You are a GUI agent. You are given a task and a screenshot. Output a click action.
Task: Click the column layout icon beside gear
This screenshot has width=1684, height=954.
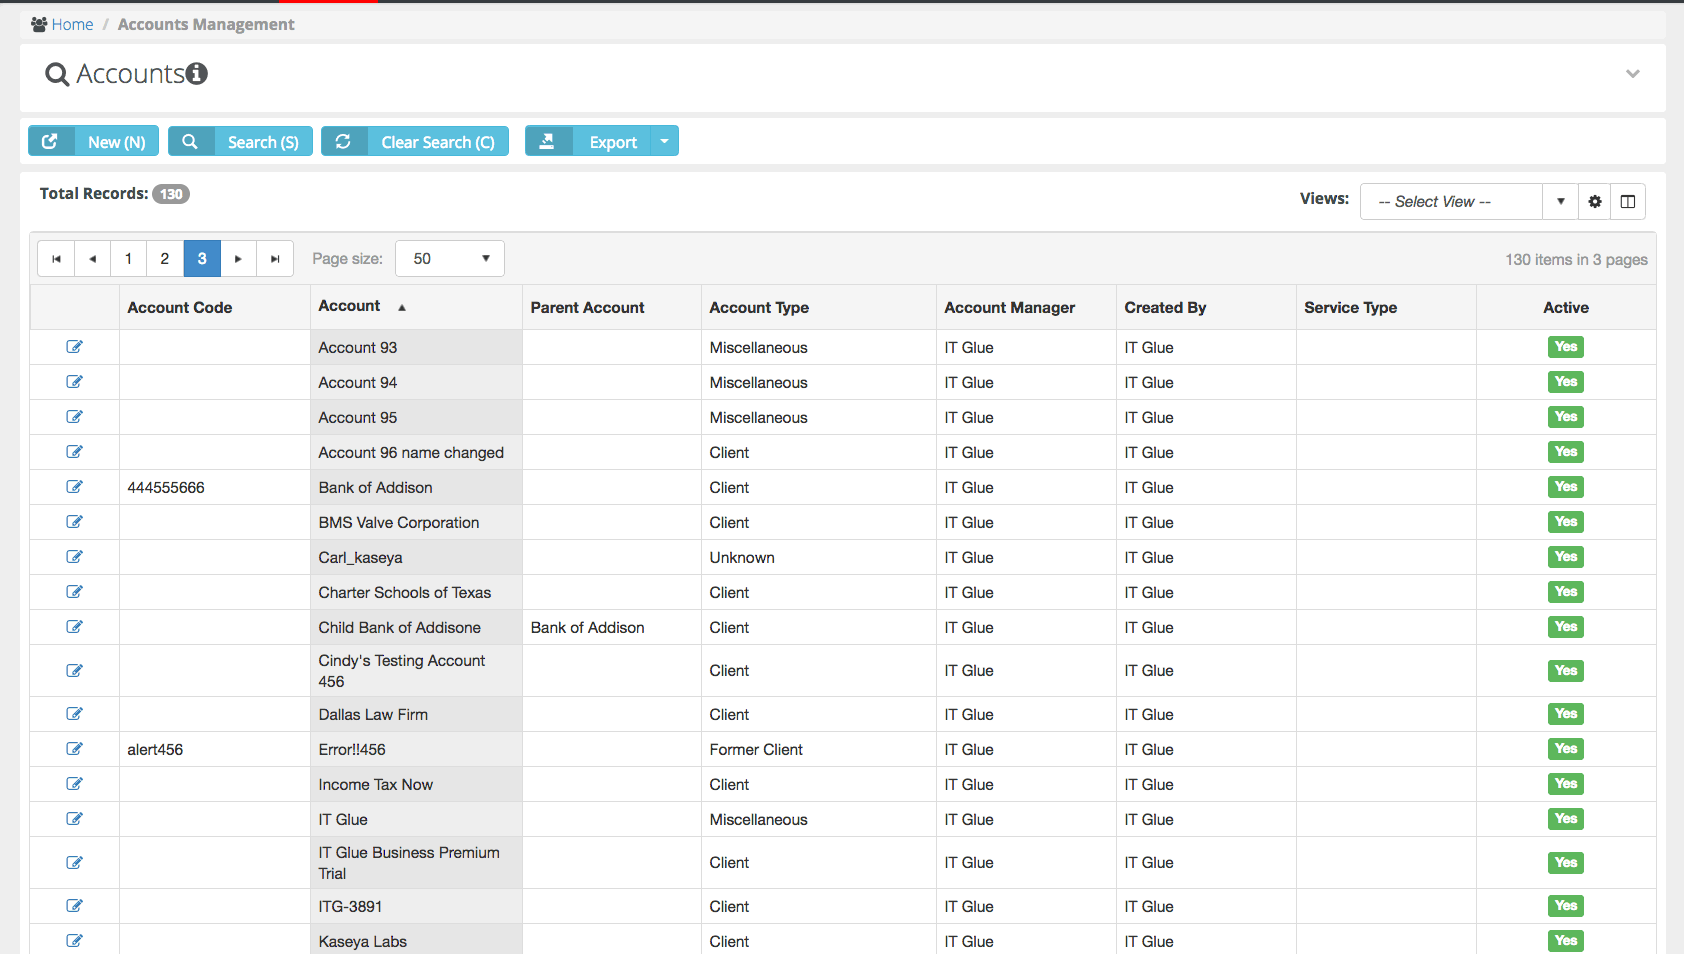pos(1628,201)
